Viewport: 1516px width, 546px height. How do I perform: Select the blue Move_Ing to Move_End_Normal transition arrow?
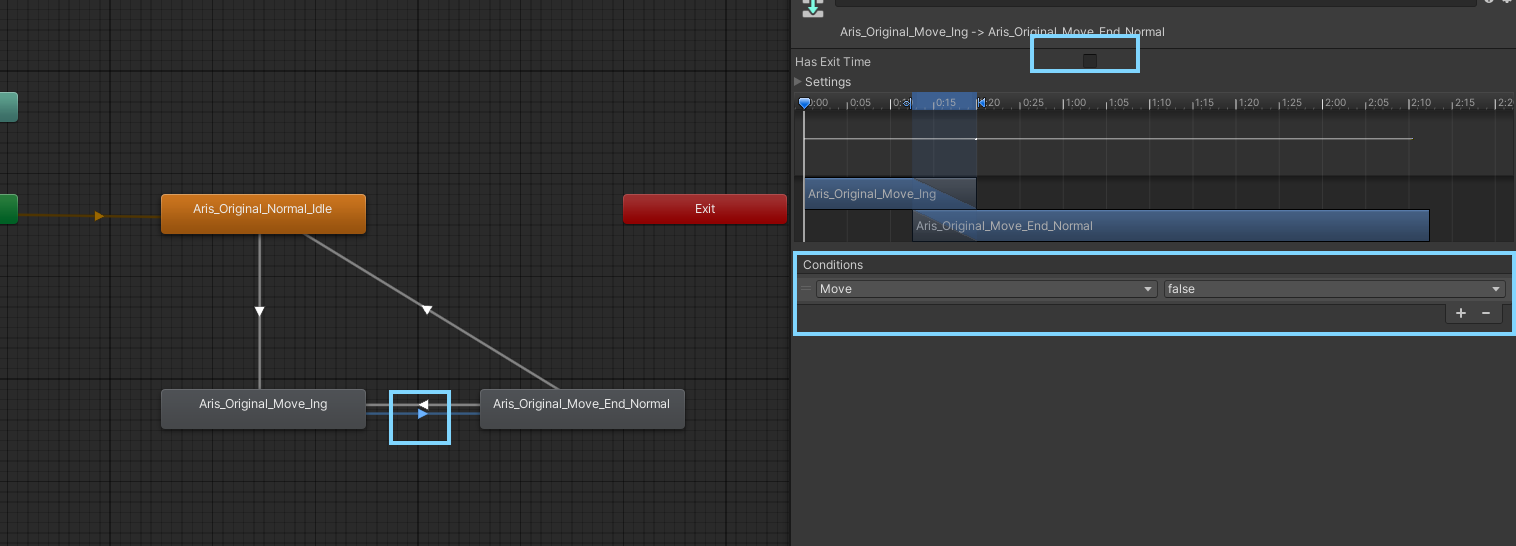[423, 414]
